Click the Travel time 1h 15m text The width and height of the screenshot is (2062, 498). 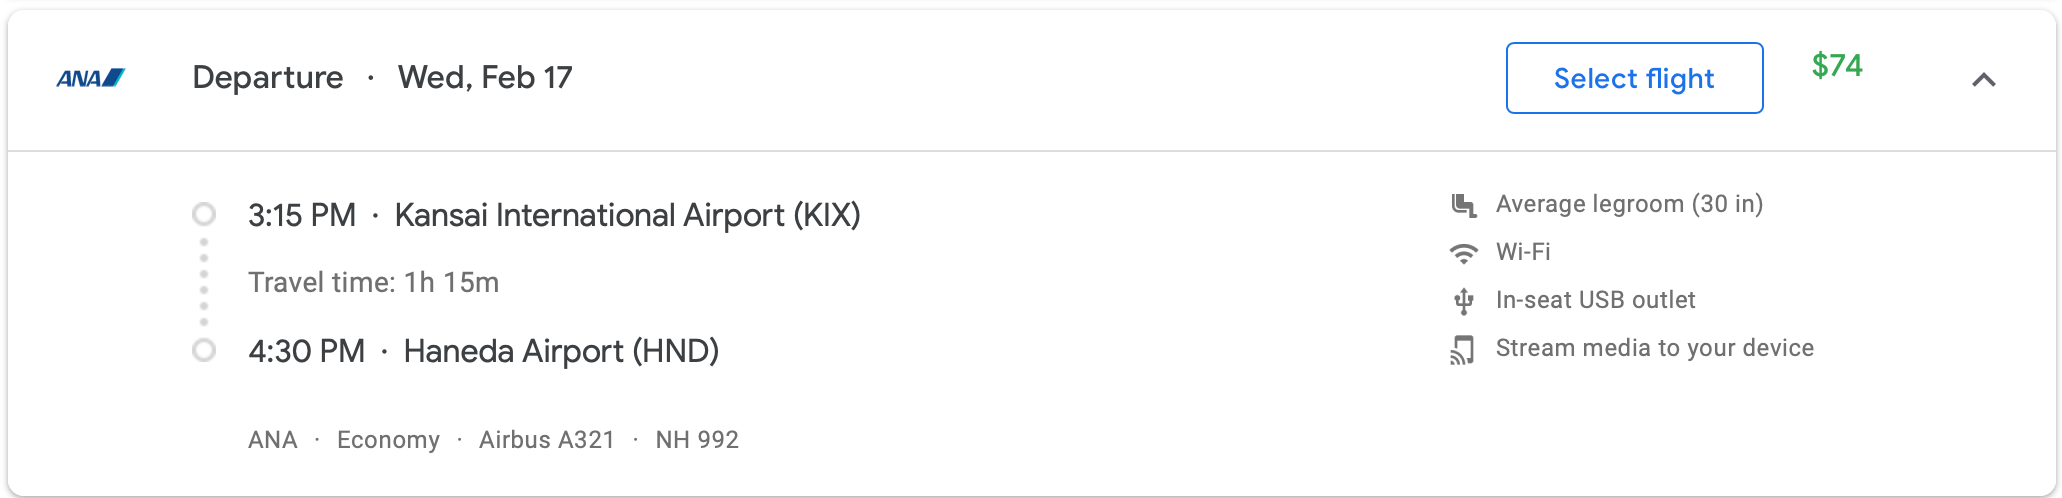373,283
